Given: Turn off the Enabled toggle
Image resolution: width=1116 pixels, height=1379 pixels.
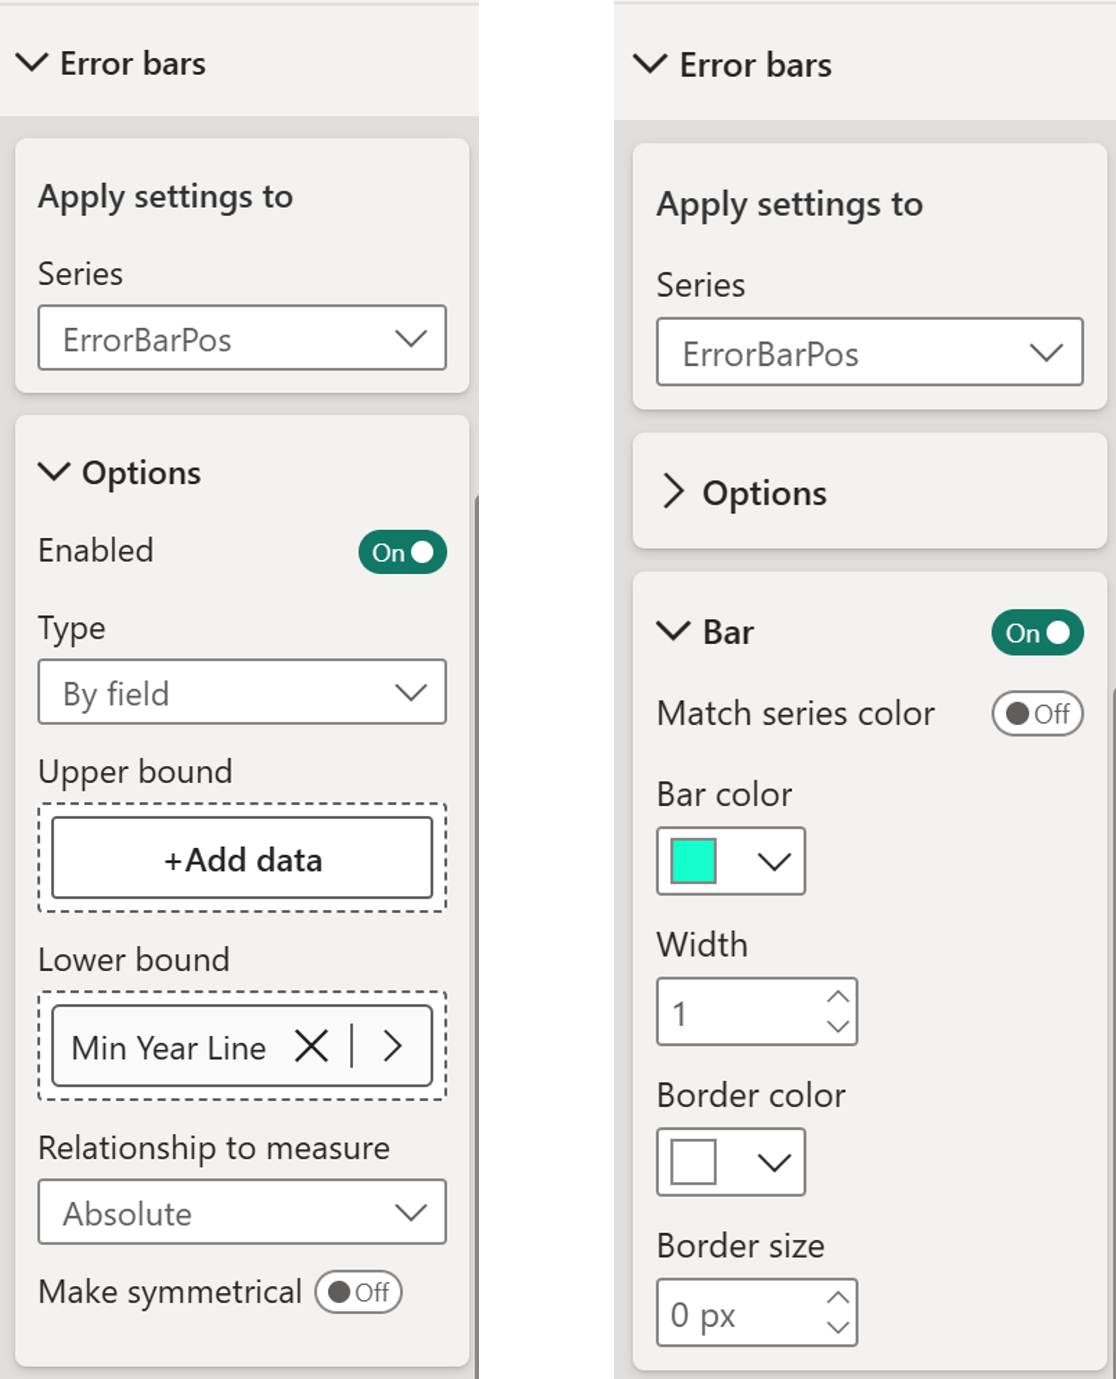Looking at the screenshot, I should [x=402, y=552].
